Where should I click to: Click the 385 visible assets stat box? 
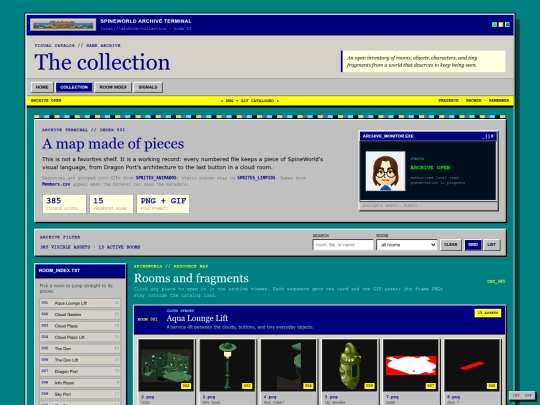[64, 204]
